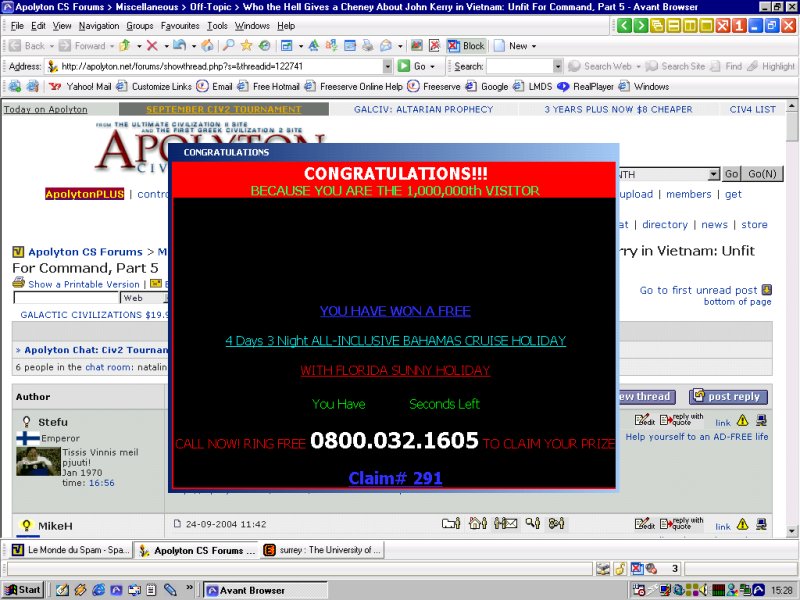The width and height of the screenshot is (800, 600).
Task: Click the red Stop loading icon
Action: [x=152, y=46]
